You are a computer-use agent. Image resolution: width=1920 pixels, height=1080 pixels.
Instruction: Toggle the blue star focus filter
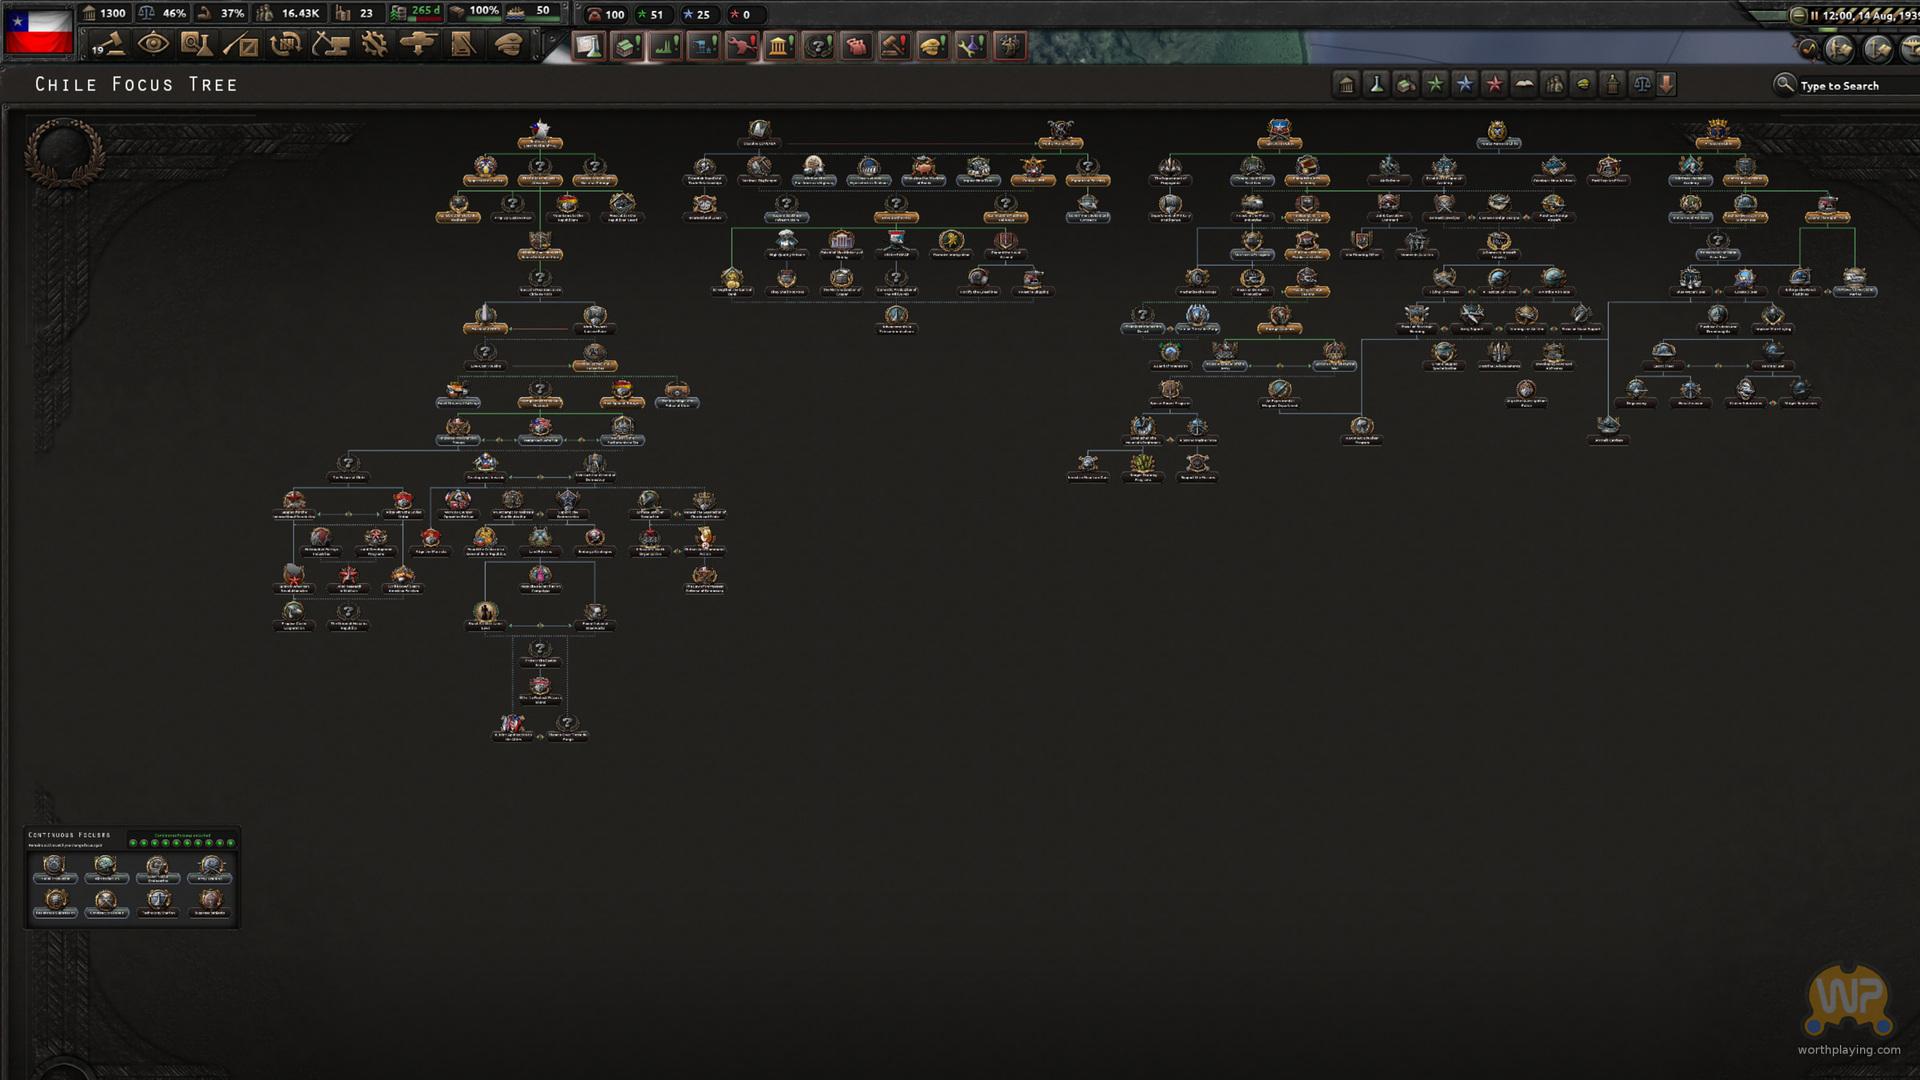1464,85
